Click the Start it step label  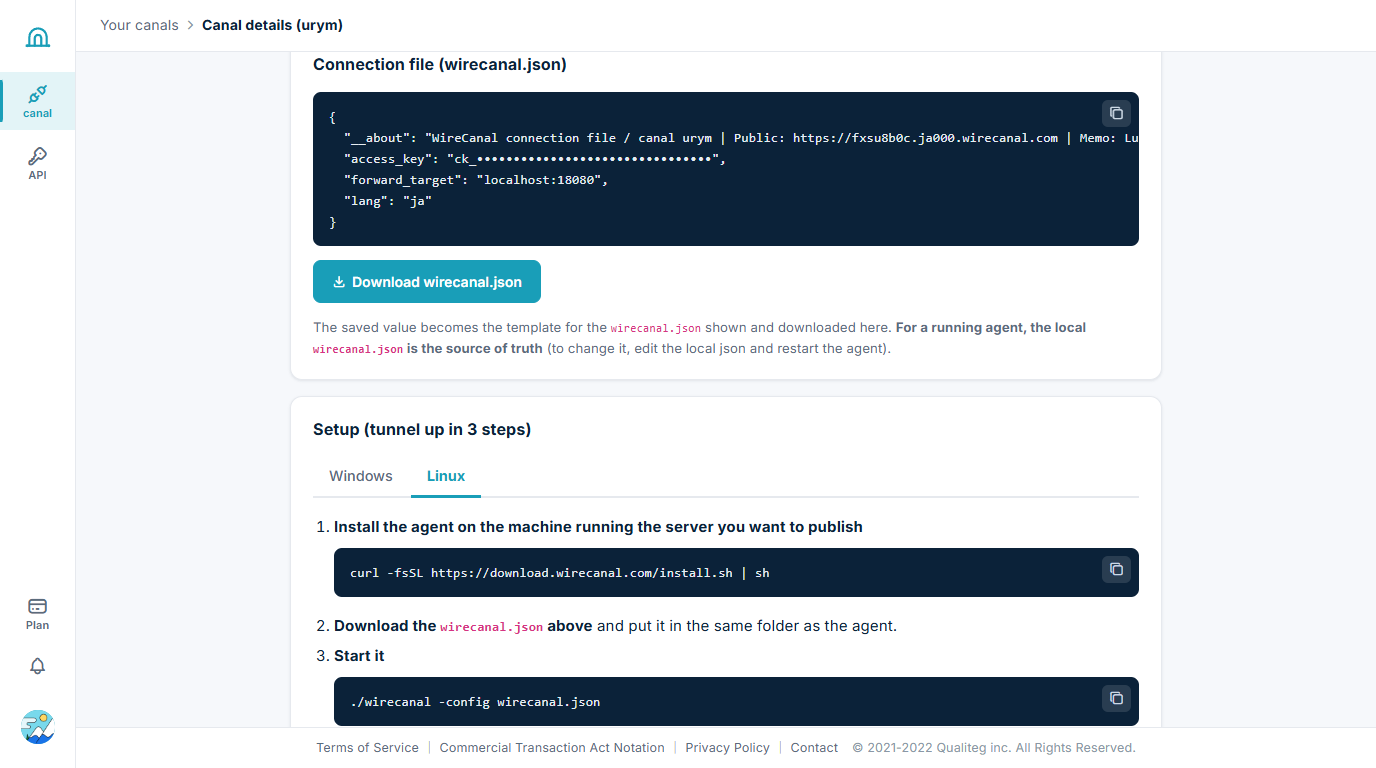click(359, 656)
